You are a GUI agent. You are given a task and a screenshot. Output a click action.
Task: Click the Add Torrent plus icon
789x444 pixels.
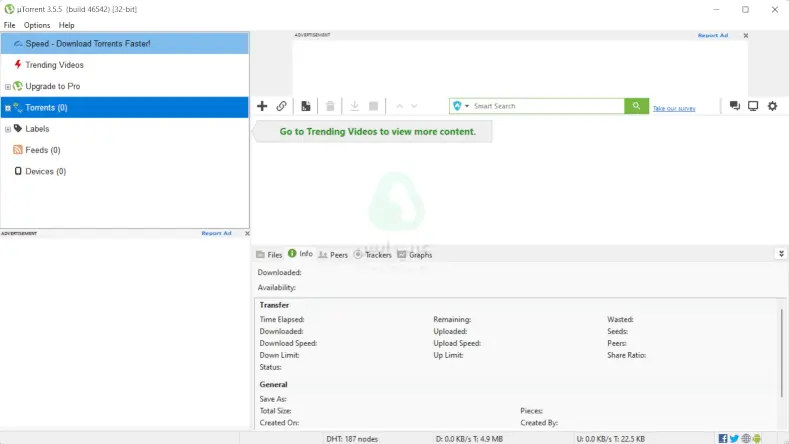[x=262, y=106]
